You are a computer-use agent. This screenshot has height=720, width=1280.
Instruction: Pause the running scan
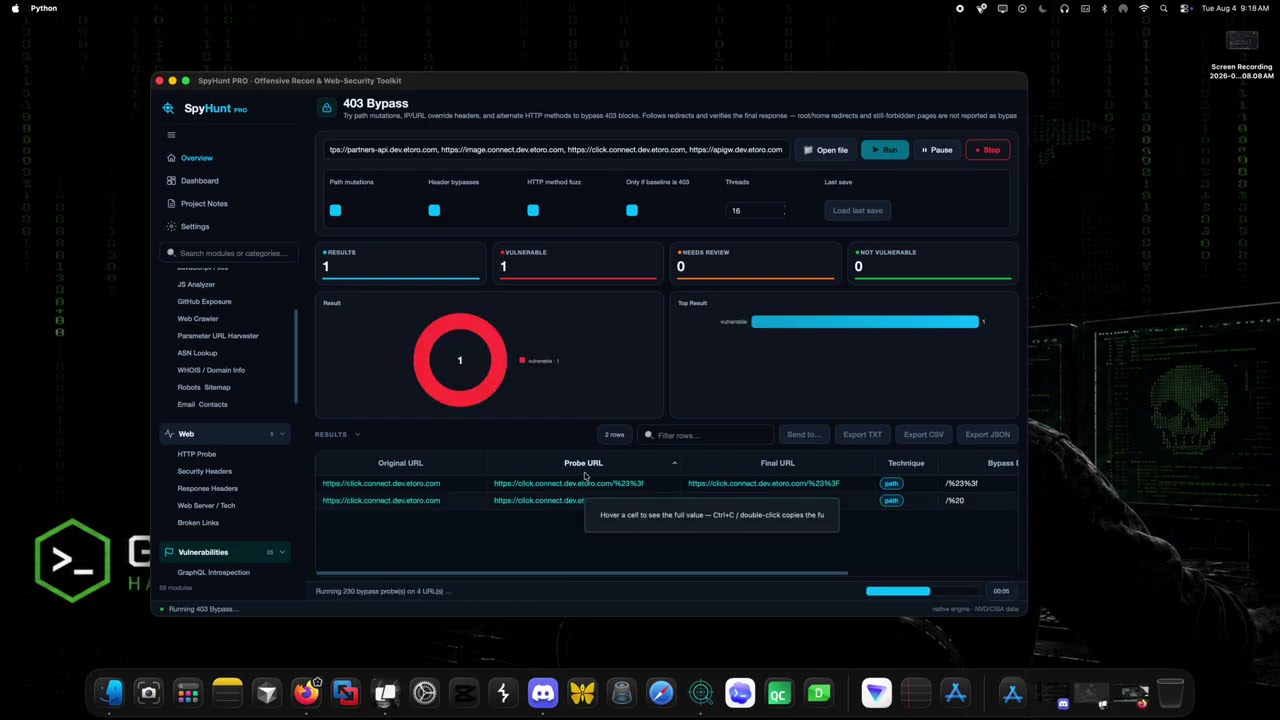point(937,150)
